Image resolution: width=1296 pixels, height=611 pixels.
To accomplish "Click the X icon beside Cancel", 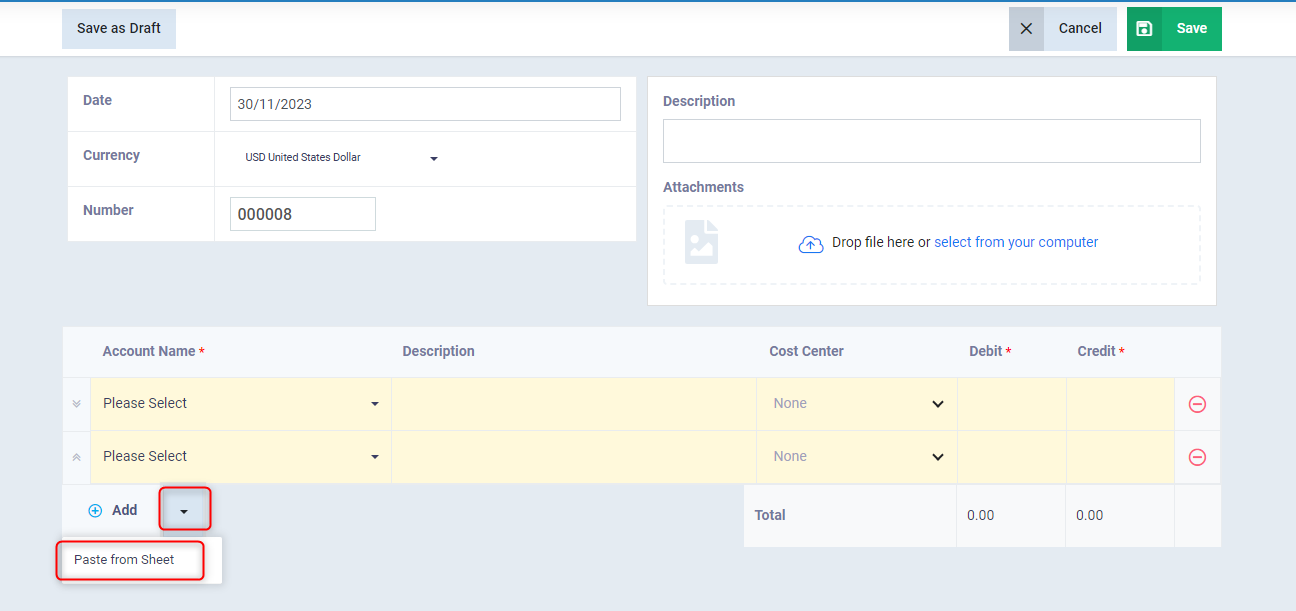I will [x=1026, y=29].
